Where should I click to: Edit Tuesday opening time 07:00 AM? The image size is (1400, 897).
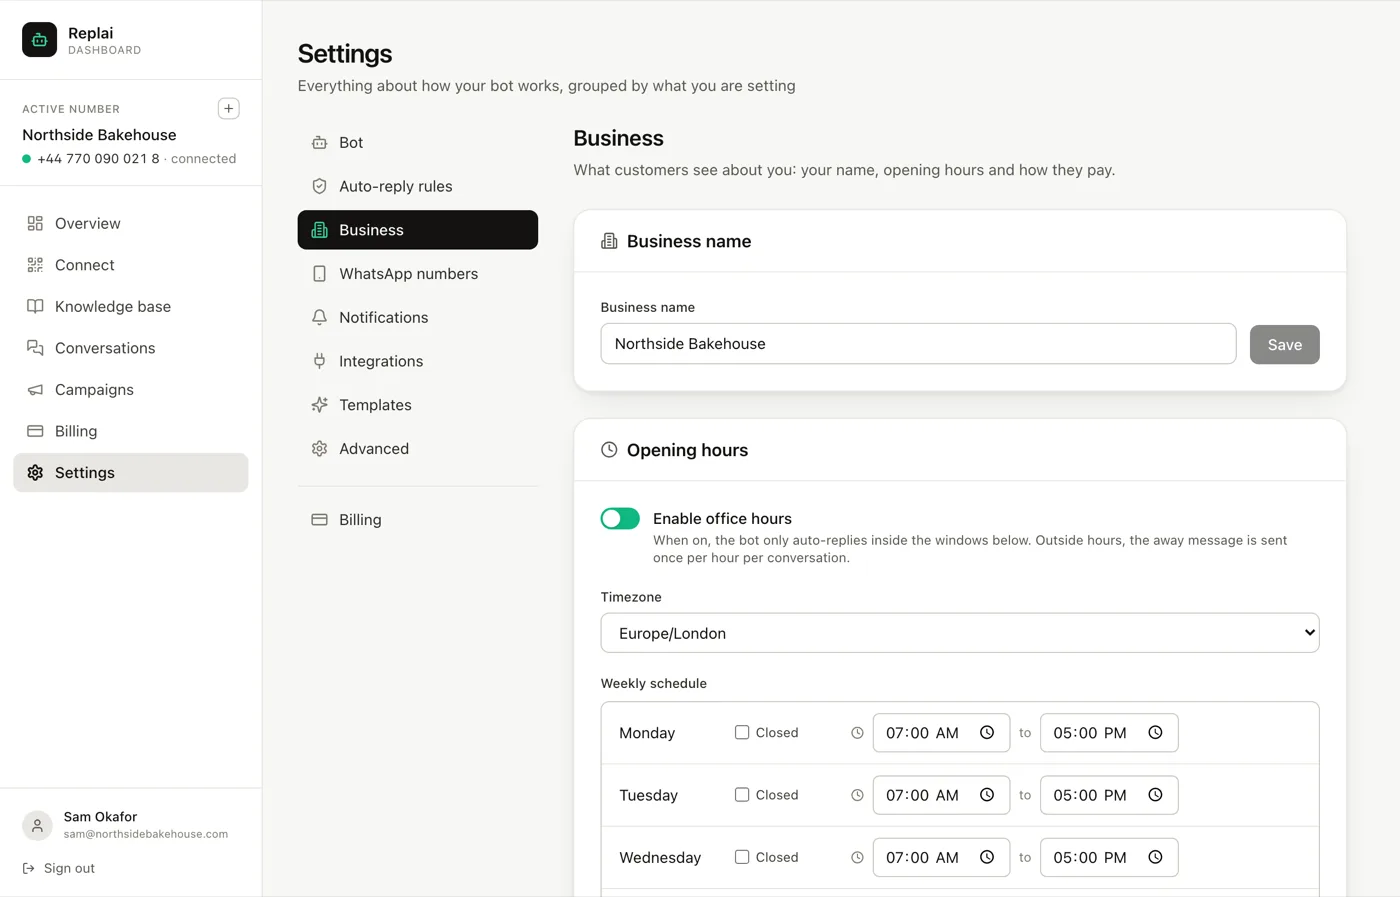941,795
